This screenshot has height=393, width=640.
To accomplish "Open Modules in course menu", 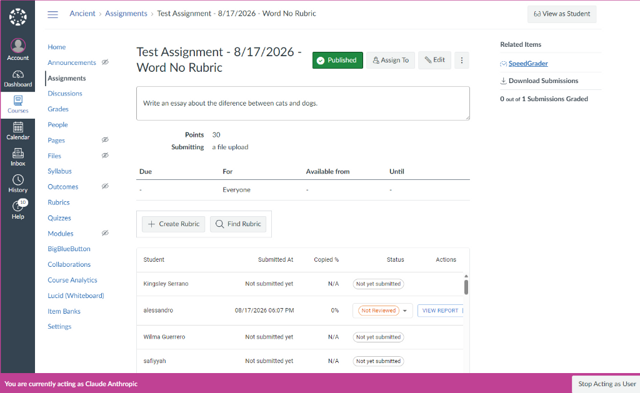I will pos(60,233).
